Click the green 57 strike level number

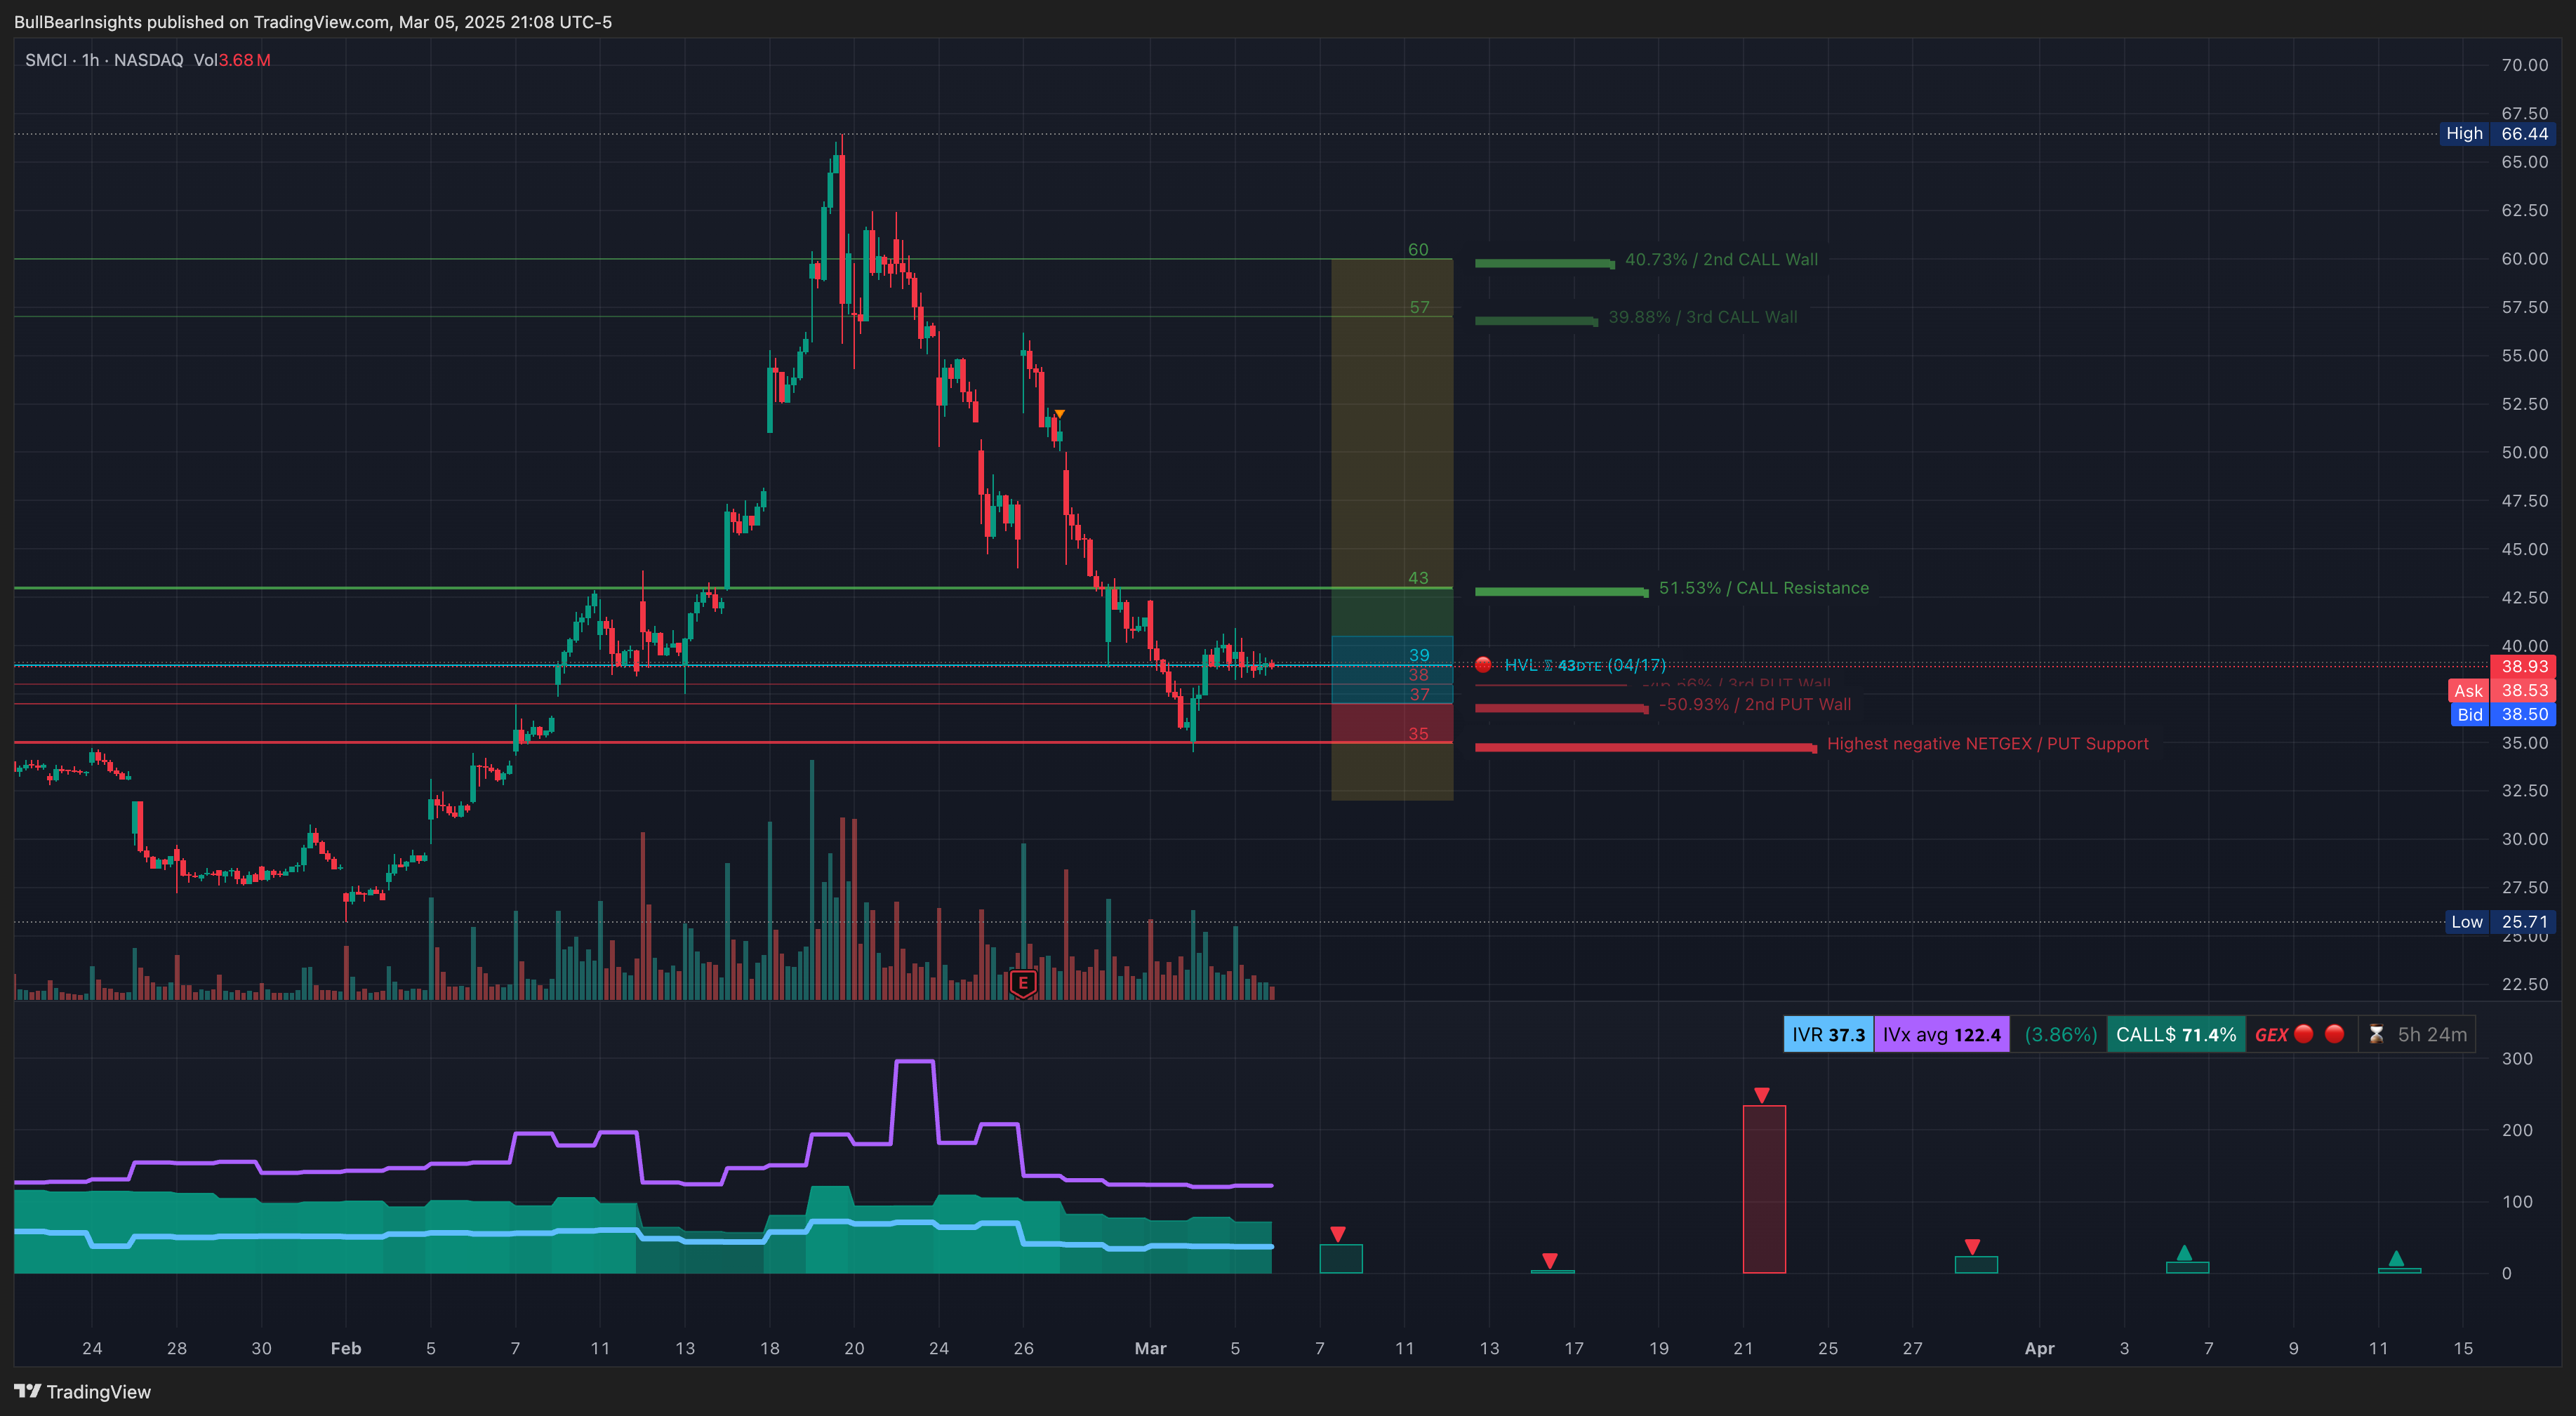pos(1419,308)
